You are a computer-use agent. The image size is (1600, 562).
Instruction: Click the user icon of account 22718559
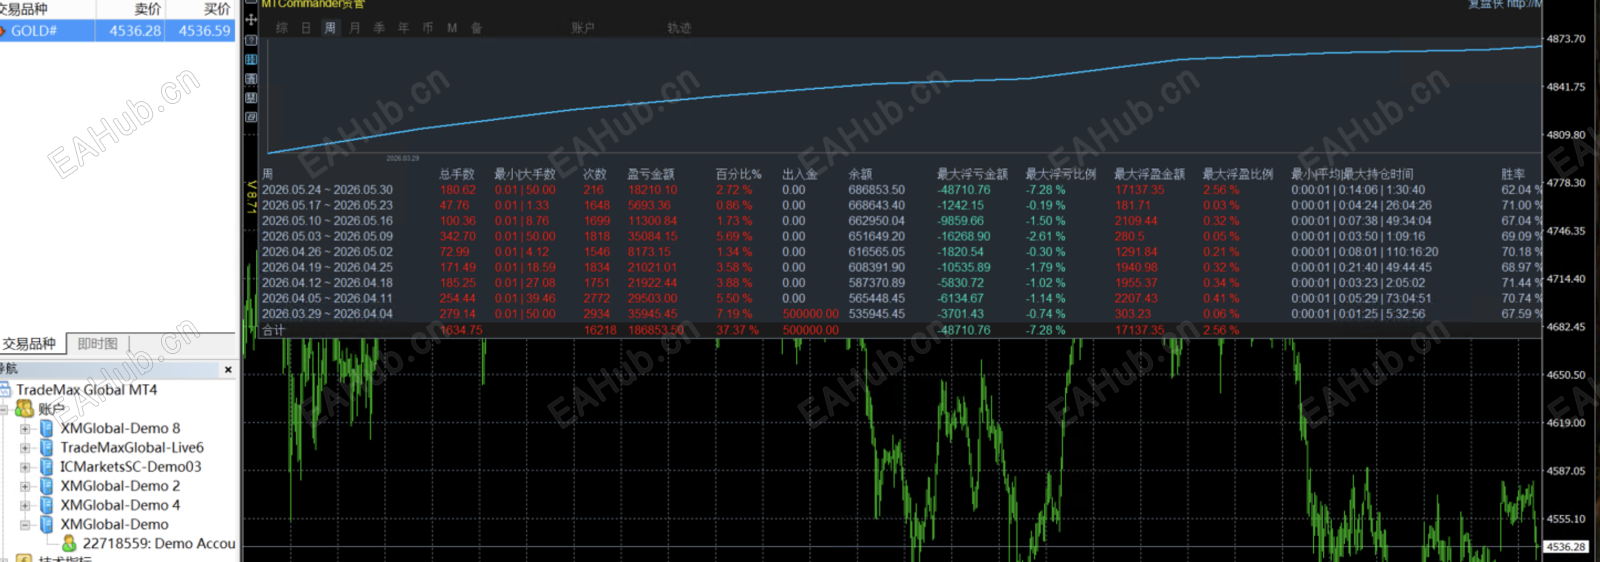coord(69,543)
